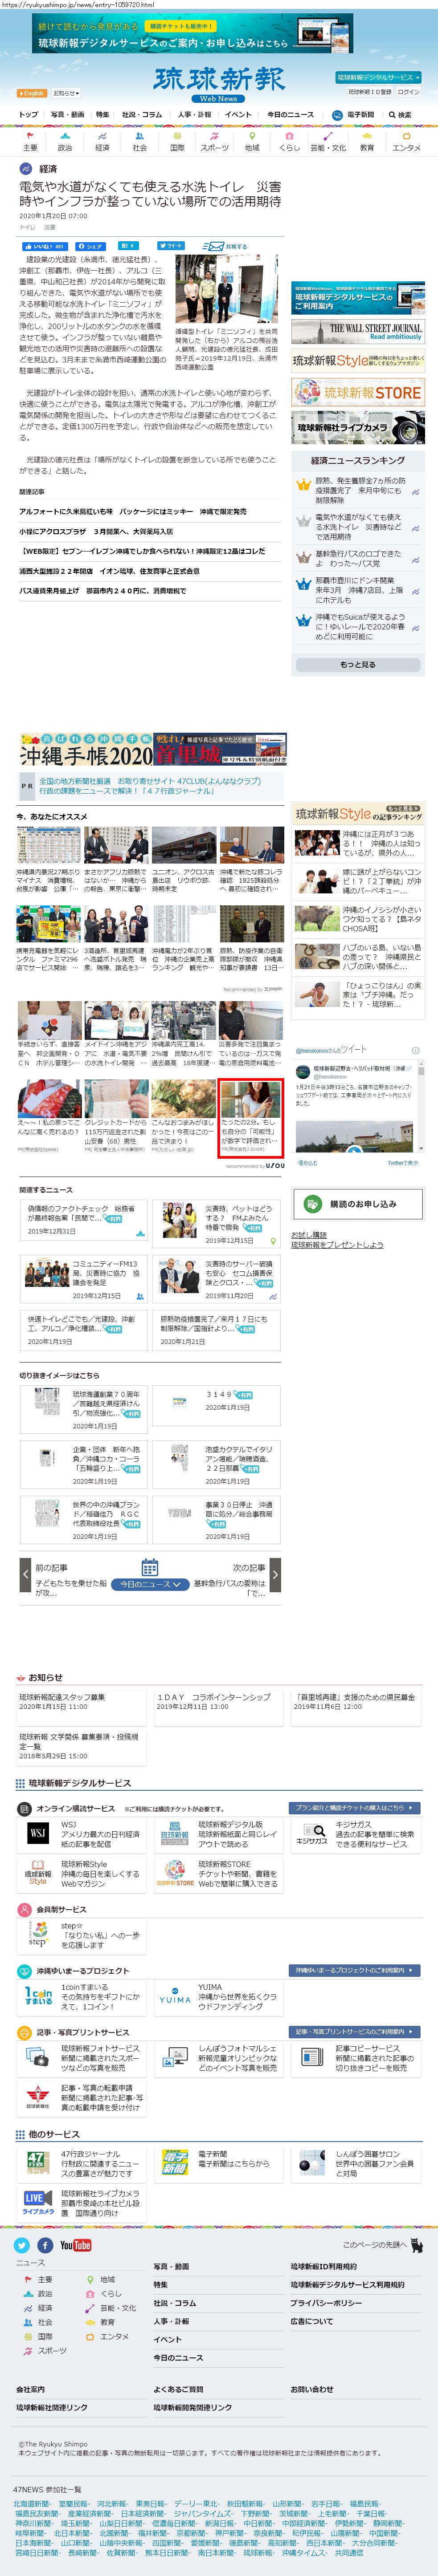This screenshot has width=438, height=2576.
Task: Click the 琉球新報STORE banner
Action: pos(358,392)
